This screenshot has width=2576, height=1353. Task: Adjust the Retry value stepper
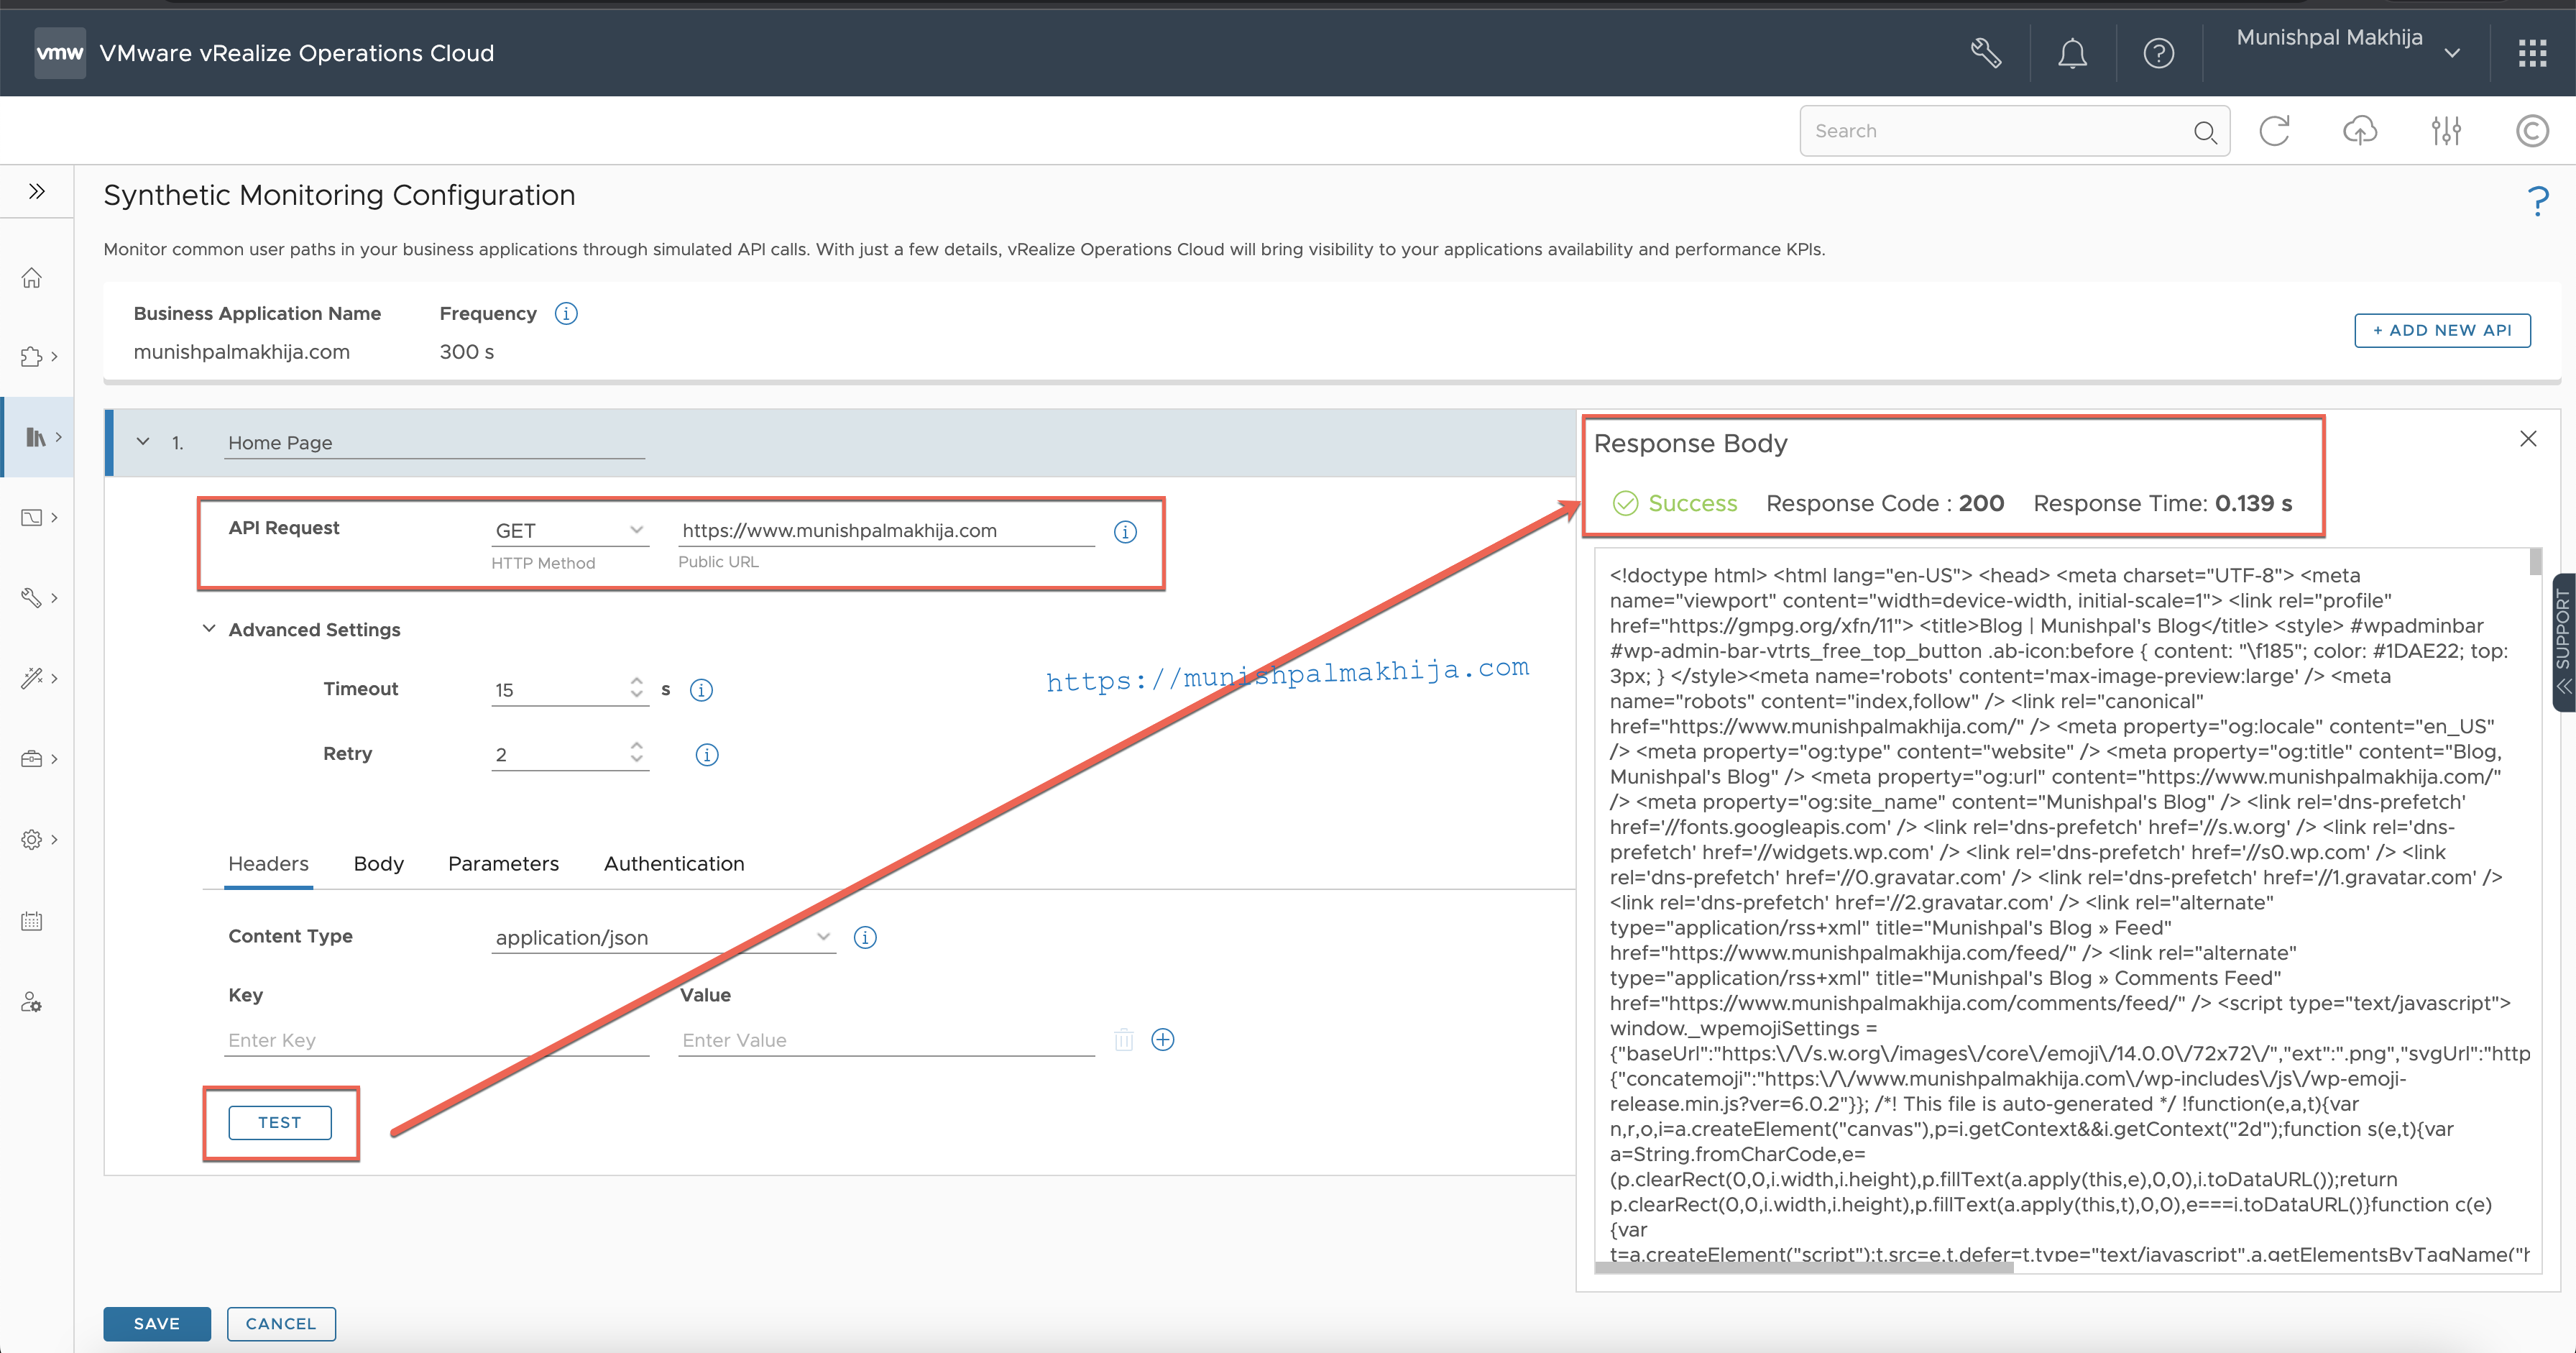pyautogui.click(x=637, y=753)
